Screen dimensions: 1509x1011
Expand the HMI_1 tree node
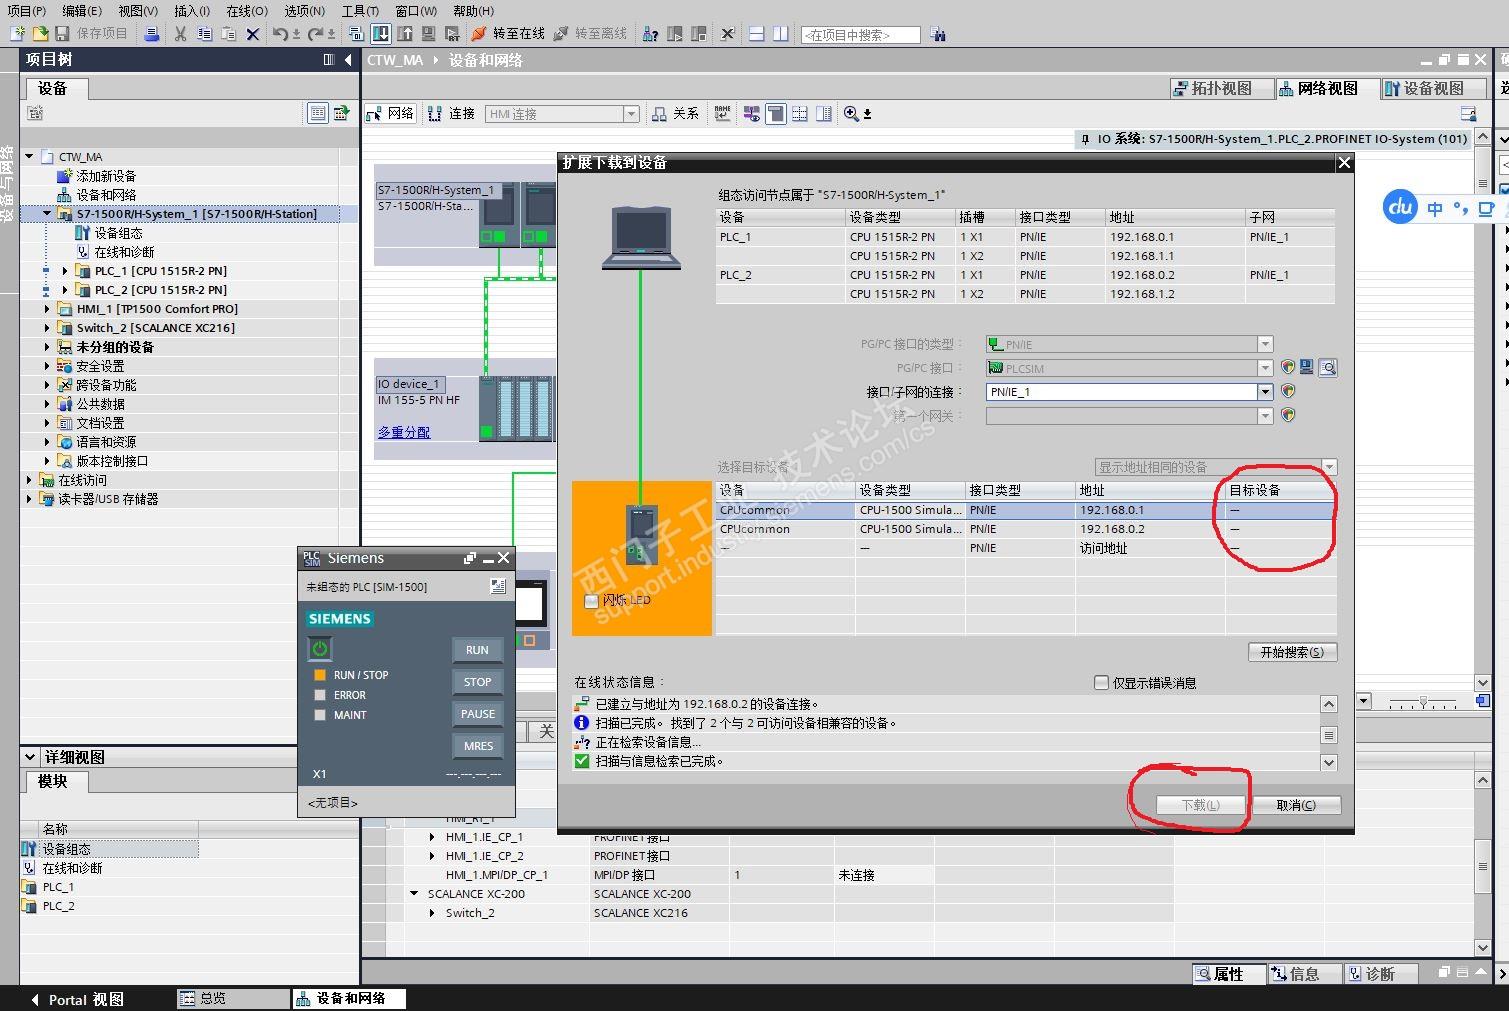(47, 309)
